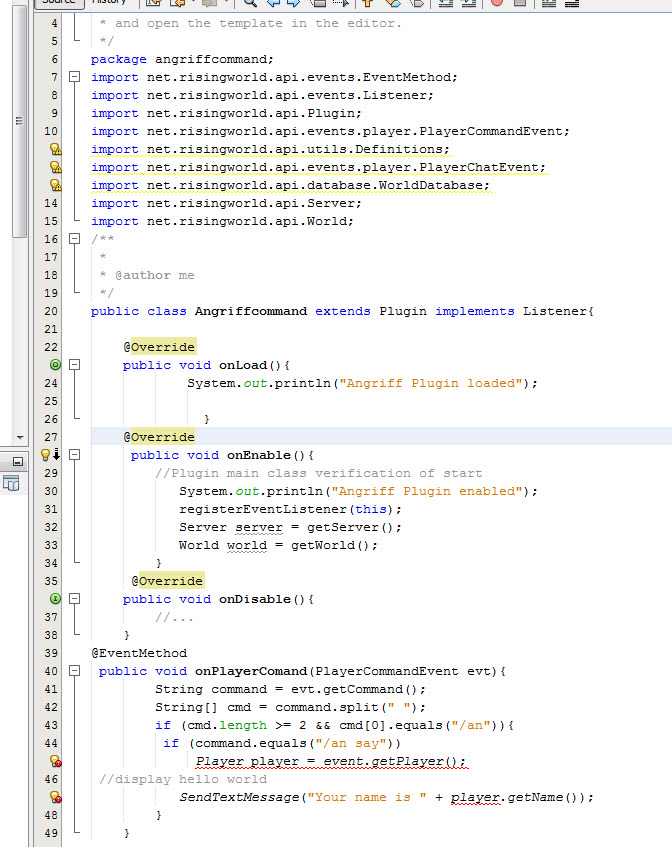This screenshot has height=847, width=672.
Task: Open the window-with-book icon in left panel
Action: (11, 483)
